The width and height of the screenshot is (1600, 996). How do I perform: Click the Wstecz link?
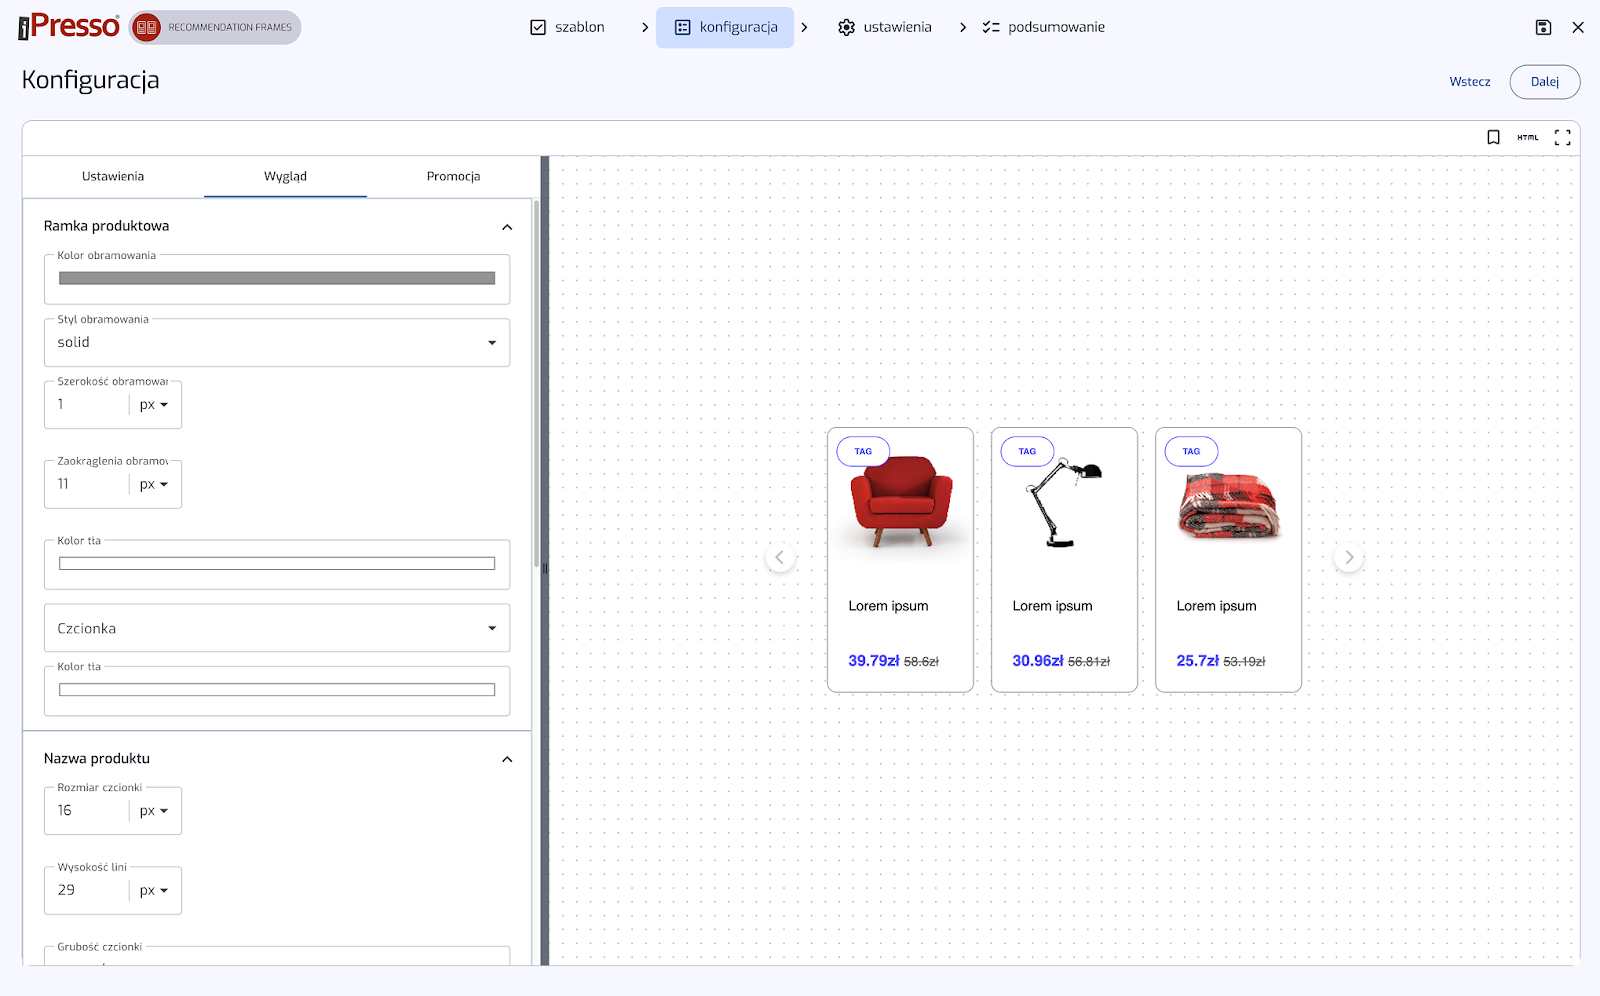coord(1469,82)
